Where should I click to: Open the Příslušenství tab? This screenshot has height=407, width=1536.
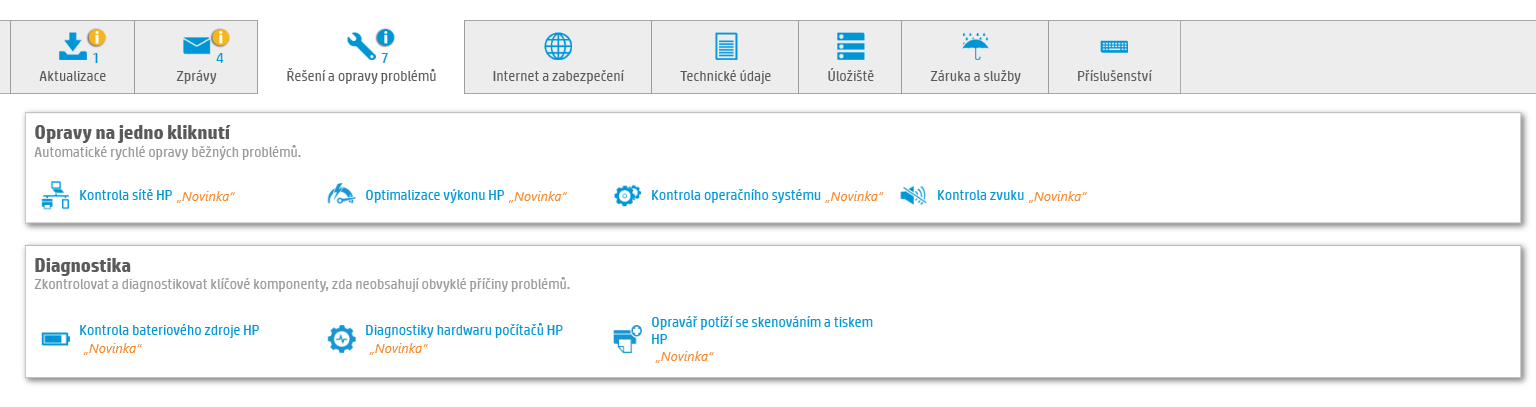(1114, 76)
